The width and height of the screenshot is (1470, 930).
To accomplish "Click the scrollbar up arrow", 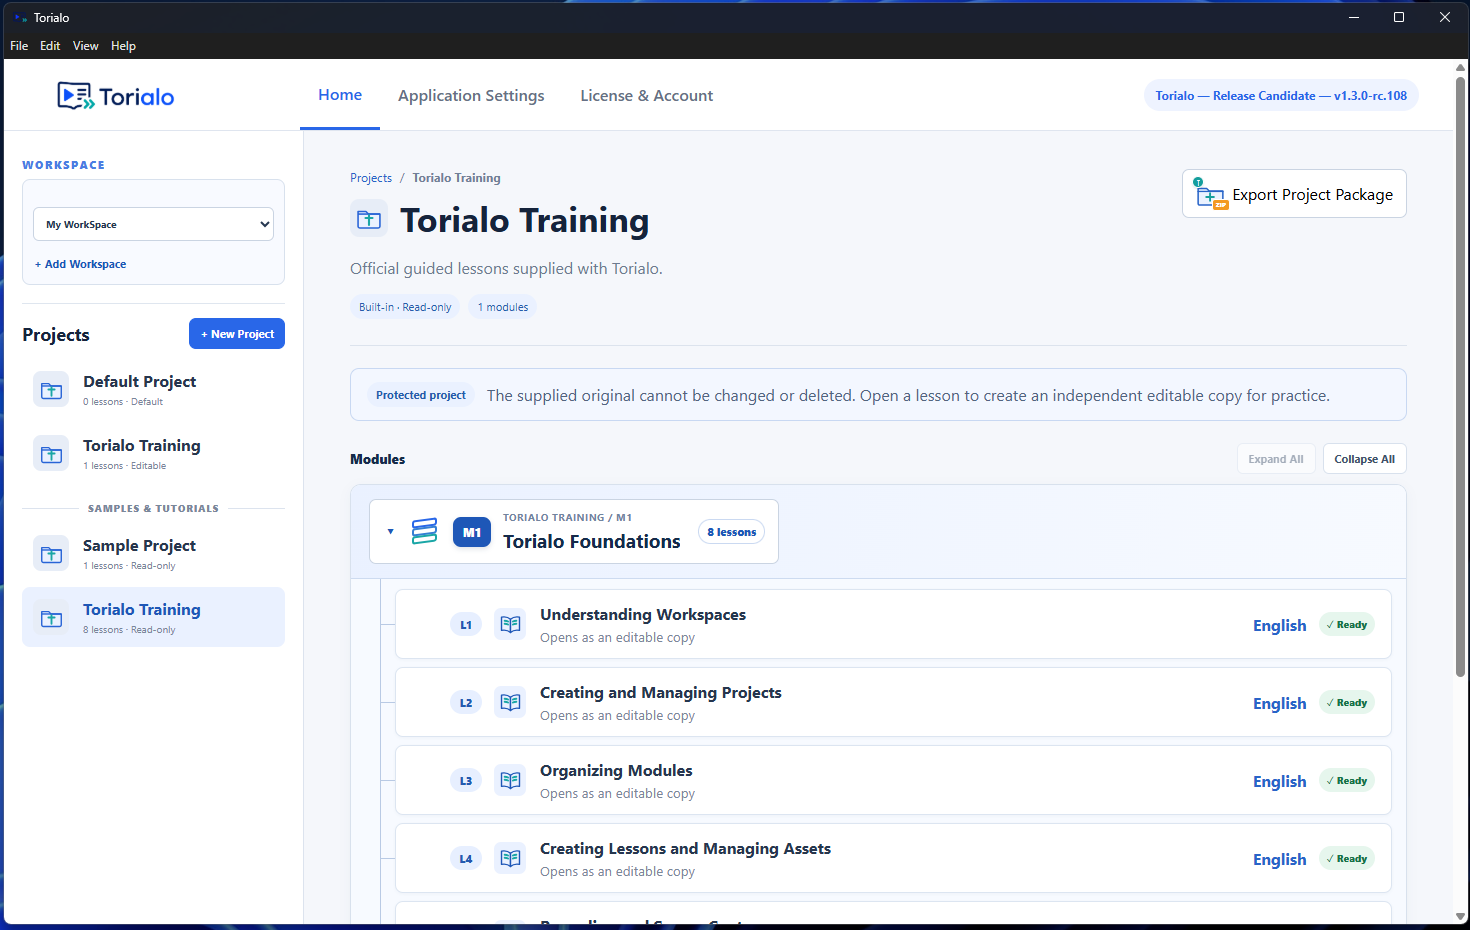I will coord(1460,68).
